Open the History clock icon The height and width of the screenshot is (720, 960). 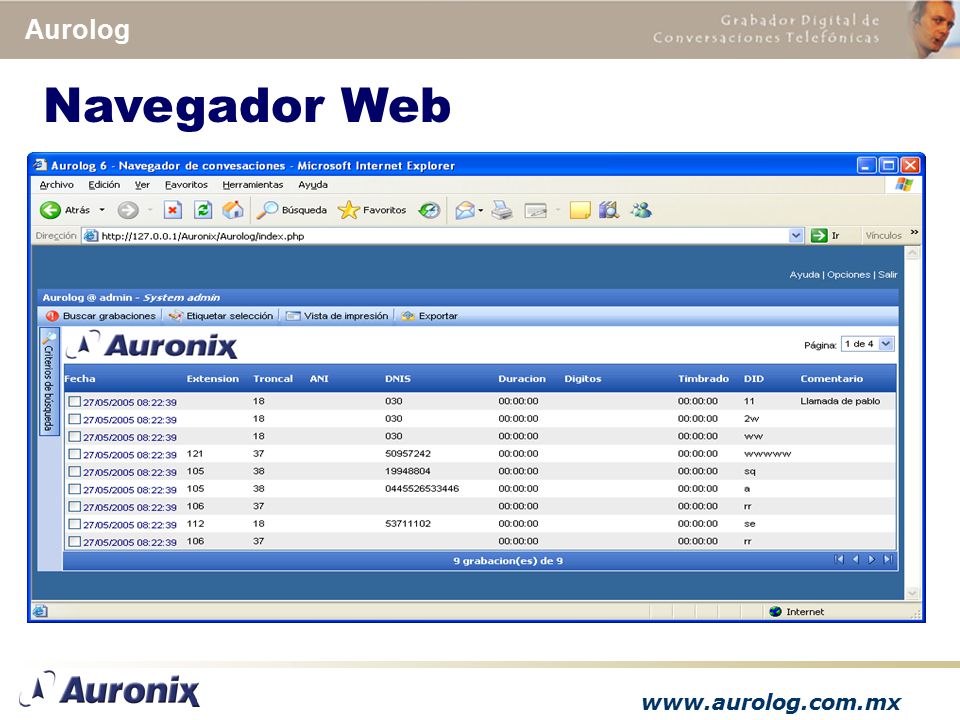pos(429,211)
